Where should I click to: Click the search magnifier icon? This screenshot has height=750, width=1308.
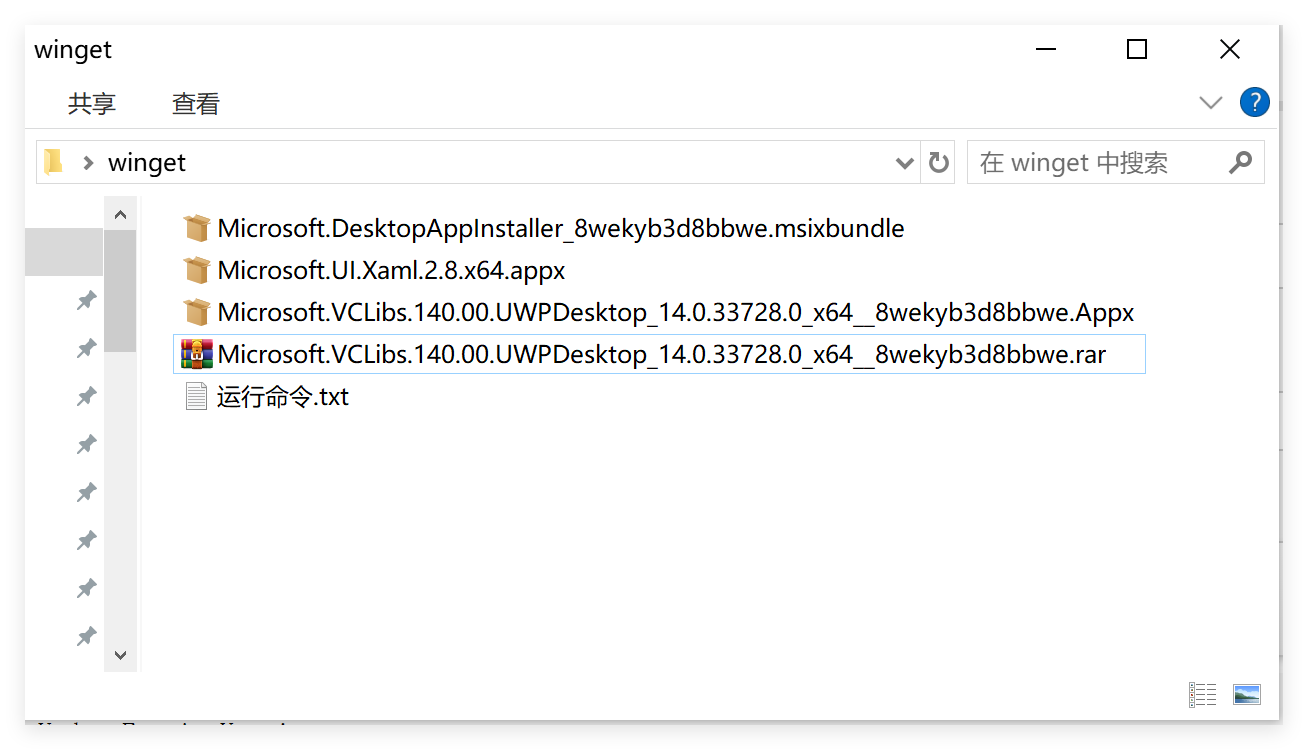coord(1240,162)
